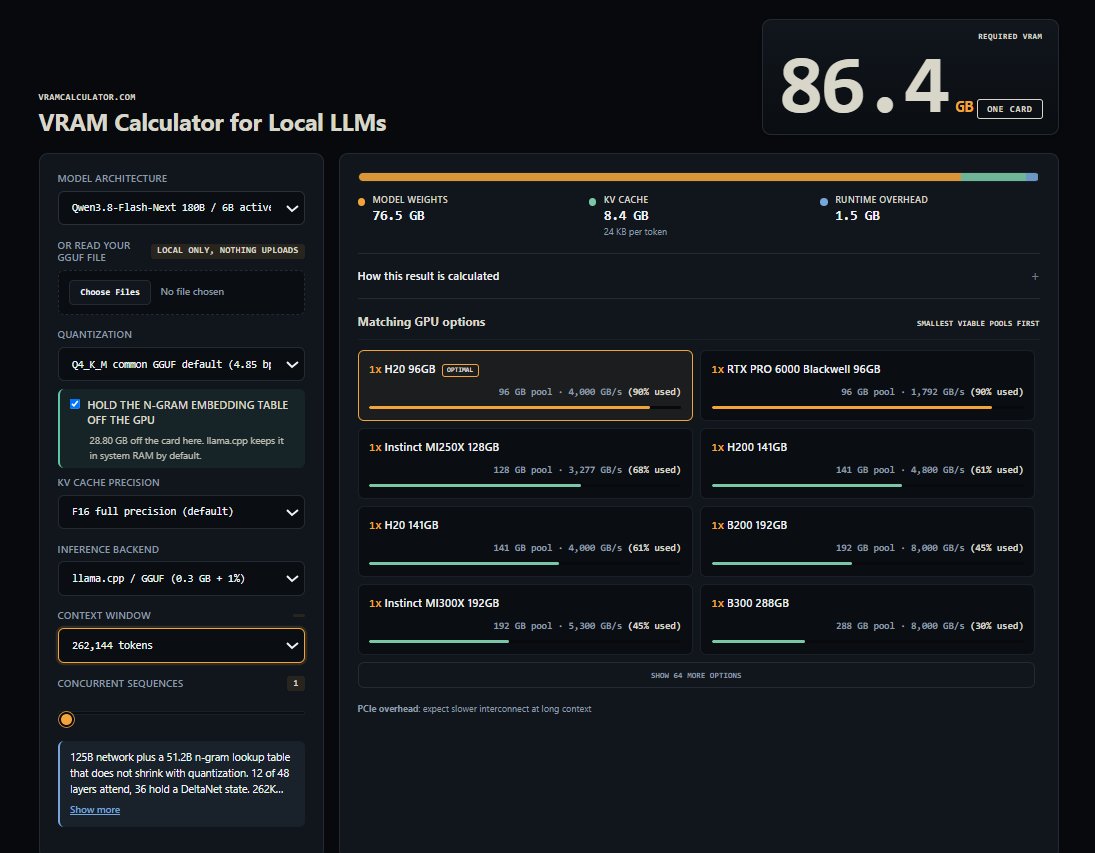The height and width of the screenshot is (853, 1095).
Task: Open the Context Window tokens dropdown
Action: [181, 646]
